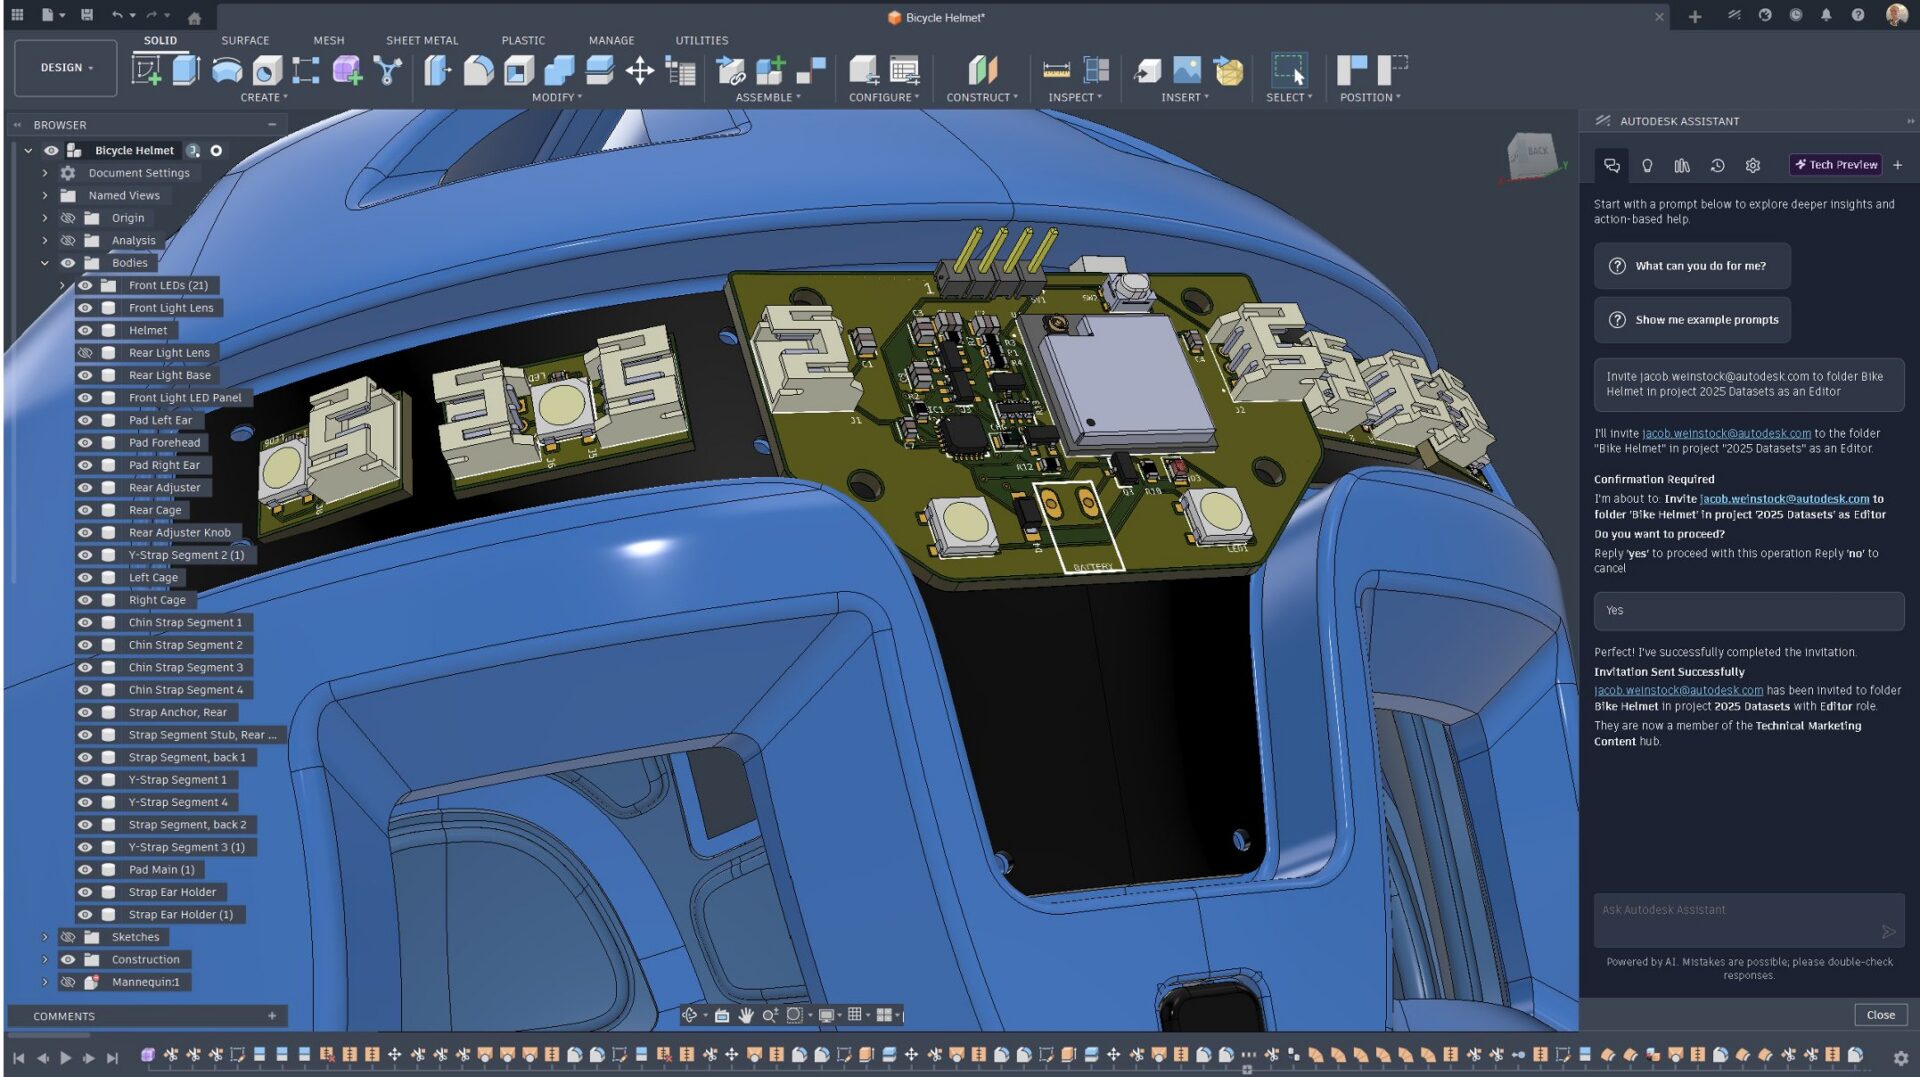Click the ViewCube in the viewport

click(x=1531, y=155)
